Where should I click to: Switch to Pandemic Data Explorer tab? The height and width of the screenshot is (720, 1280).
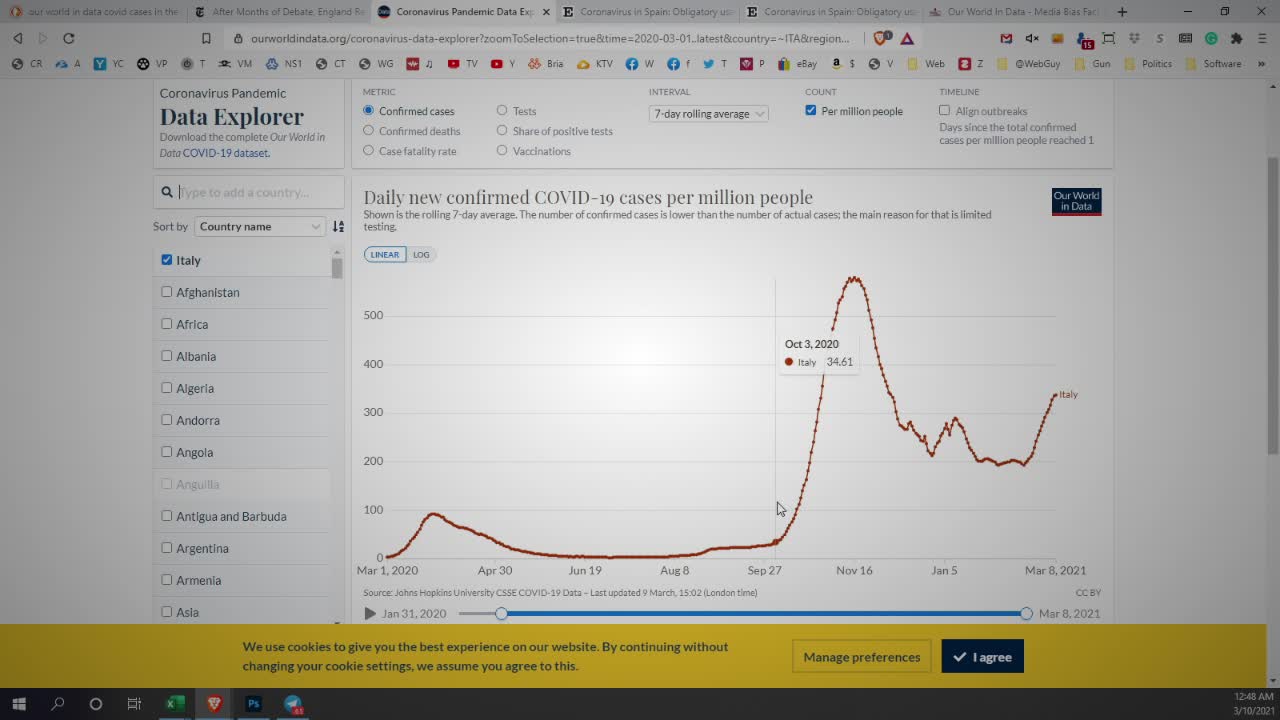[x=465, y=12]
